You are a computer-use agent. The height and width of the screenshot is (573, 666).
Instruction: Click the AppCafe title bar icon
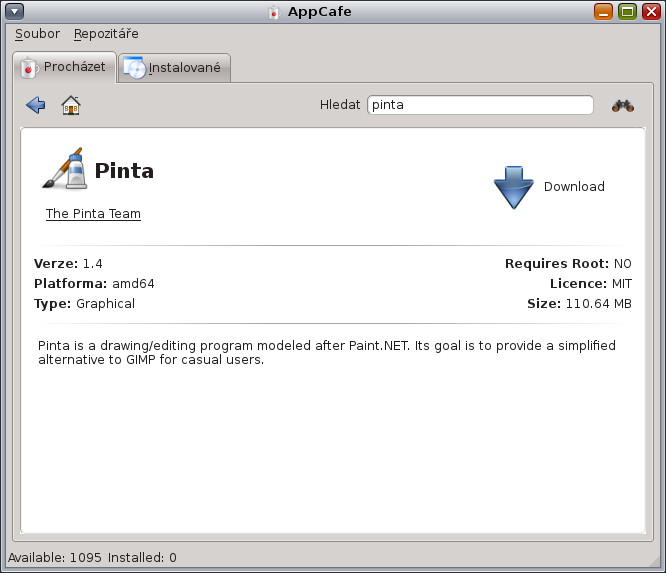274,12
